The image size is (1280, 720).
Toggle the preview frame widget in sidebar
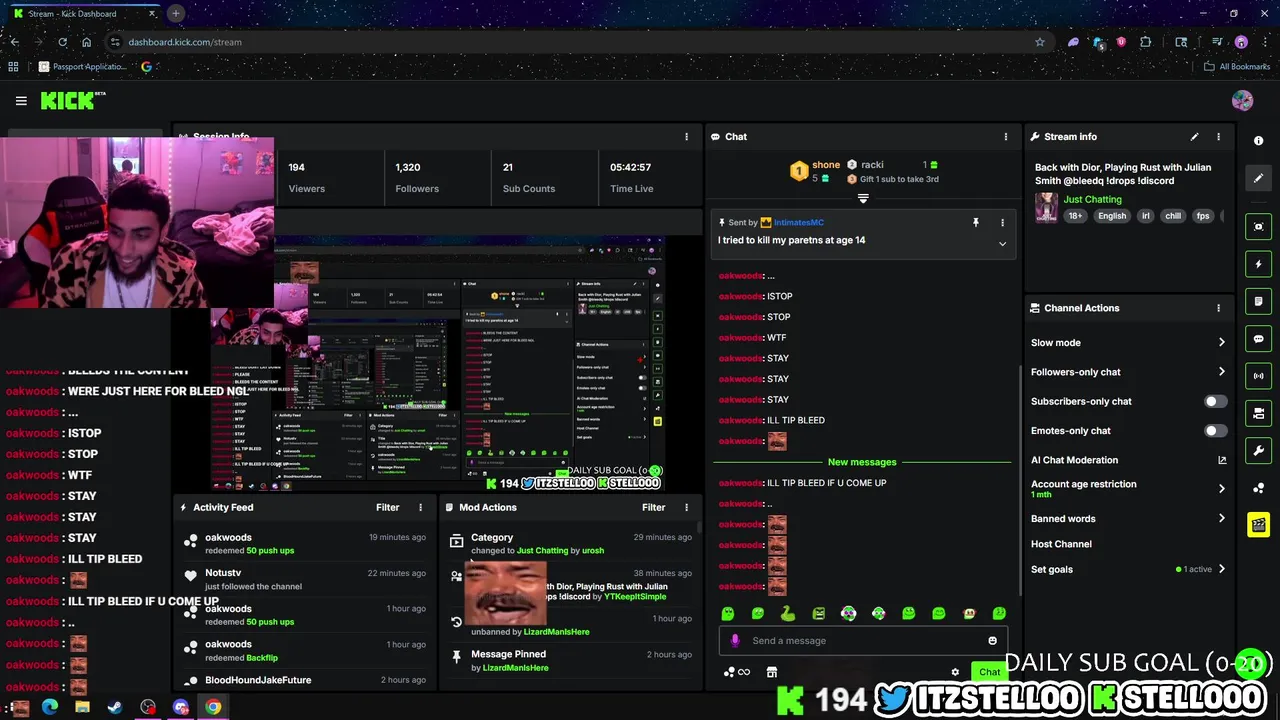coord(1258,227)
